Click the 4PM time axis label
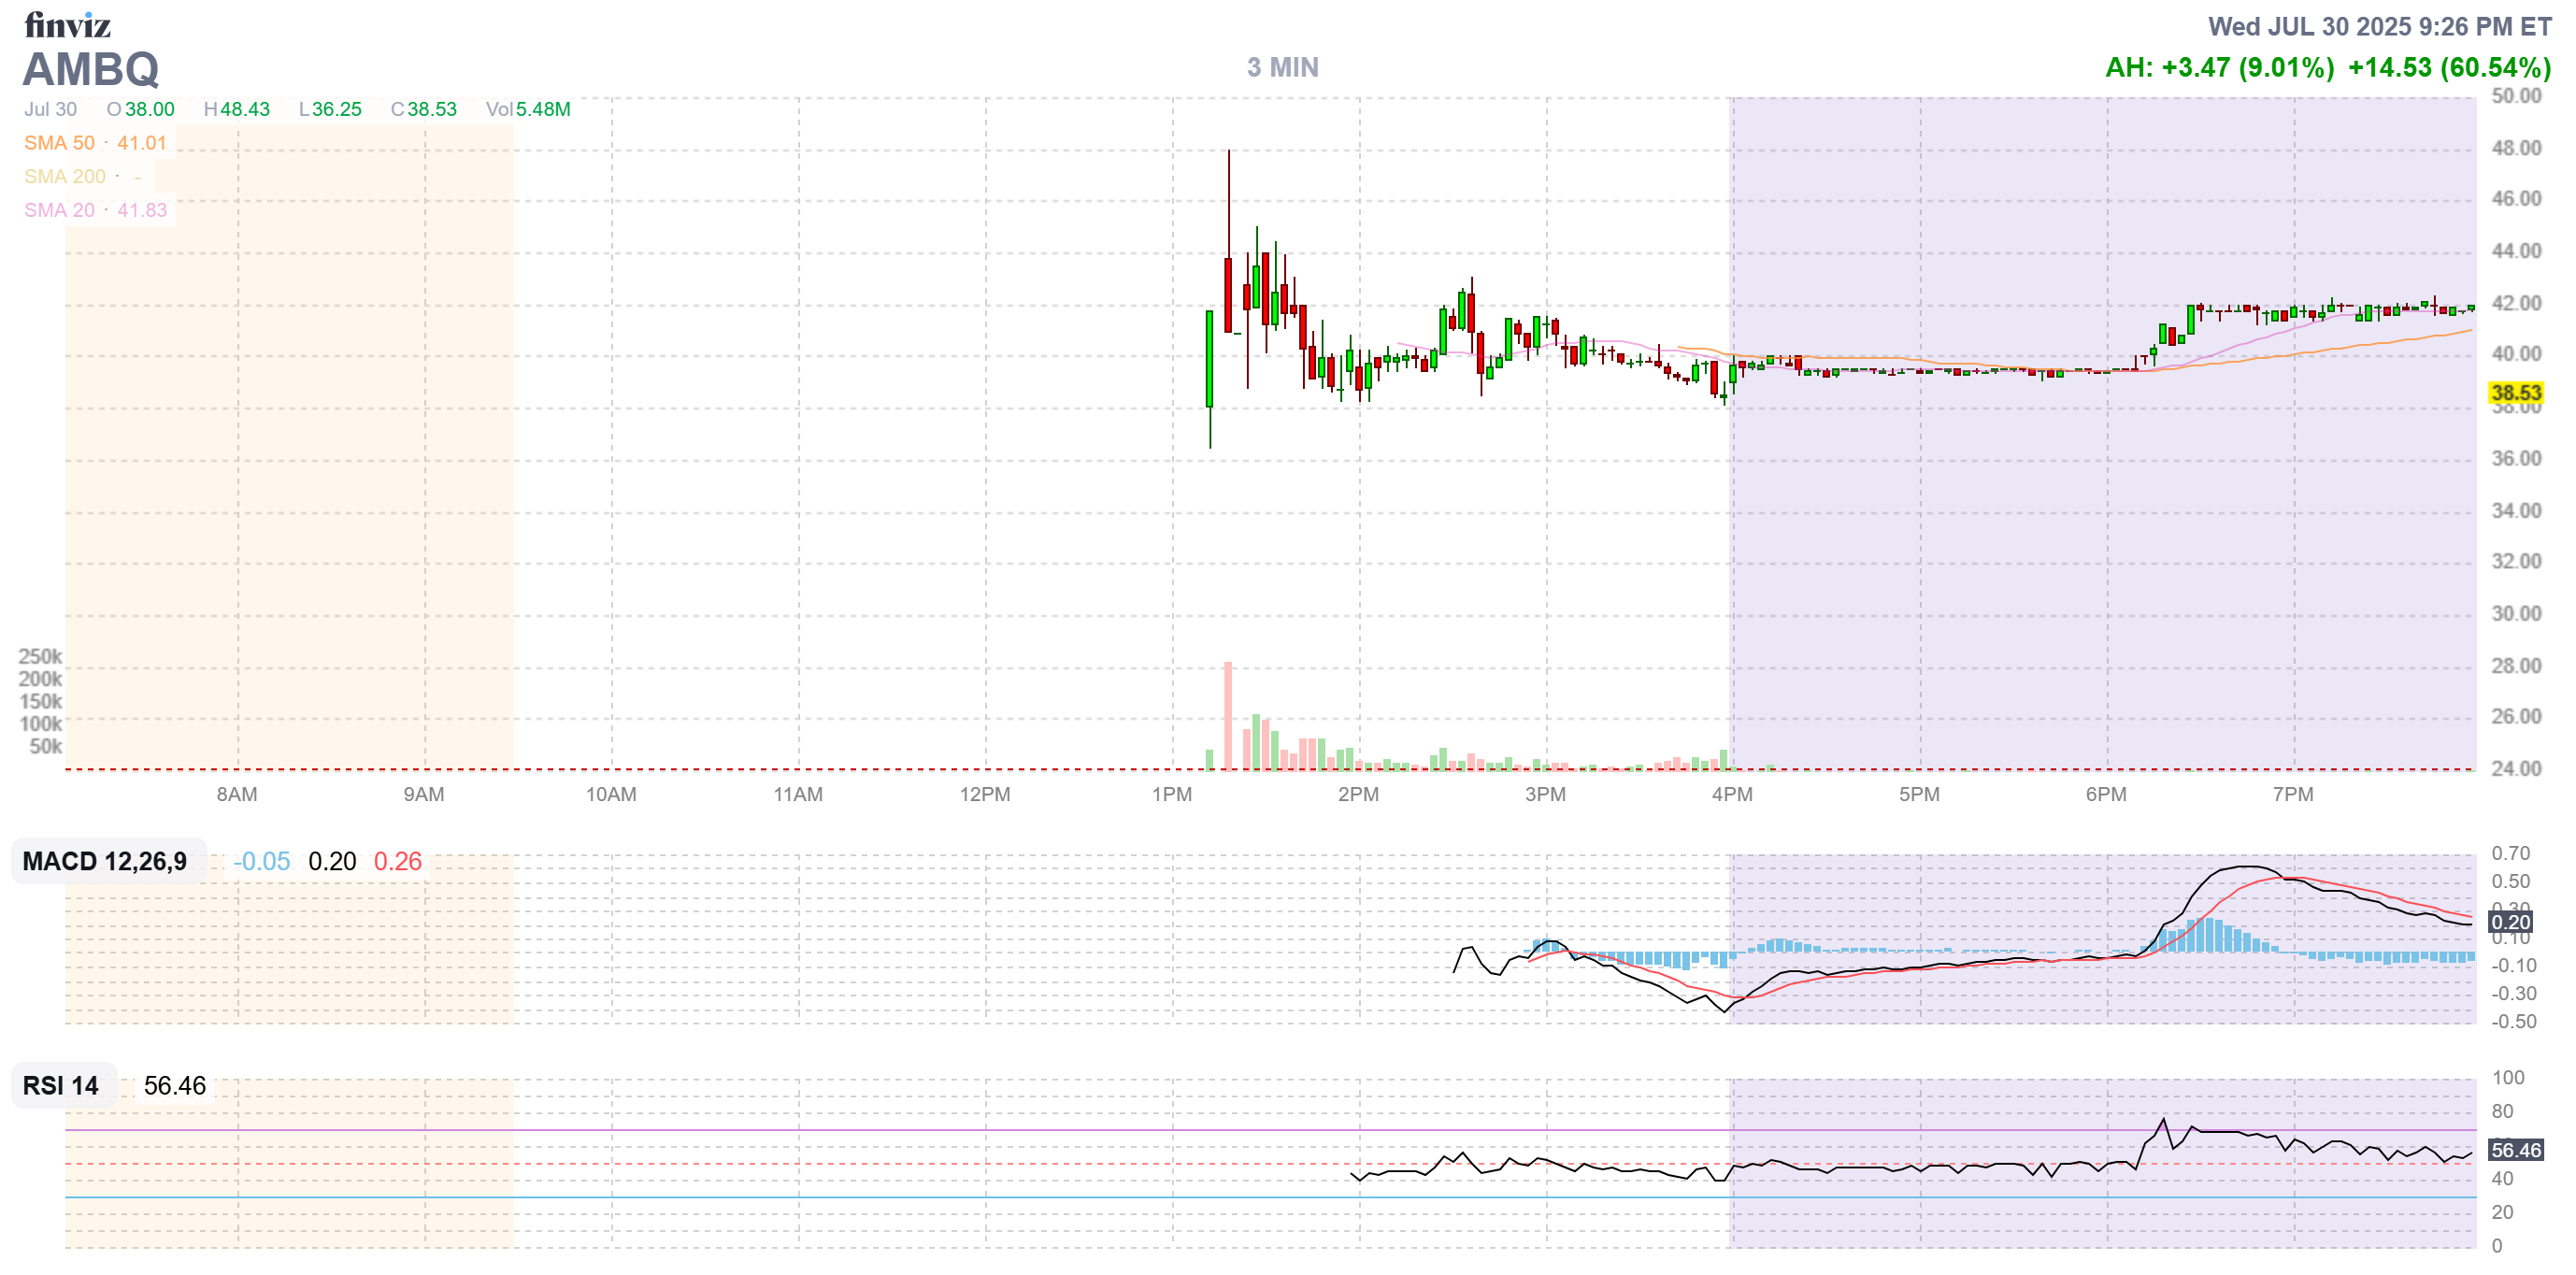This screenshot has height=1275, width=2576. click(1732, 795)
